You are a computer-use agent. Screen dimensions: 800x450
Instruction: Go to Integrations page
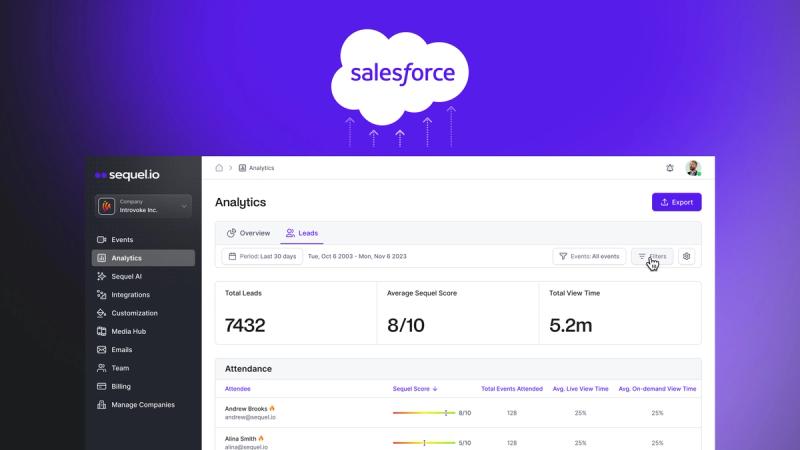click(143, 294)
